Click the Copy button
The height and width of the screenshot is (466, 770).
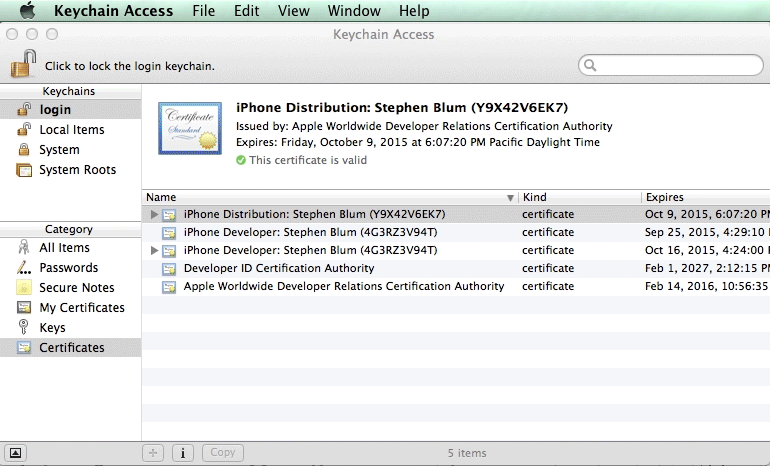click(x=222, y=453)
